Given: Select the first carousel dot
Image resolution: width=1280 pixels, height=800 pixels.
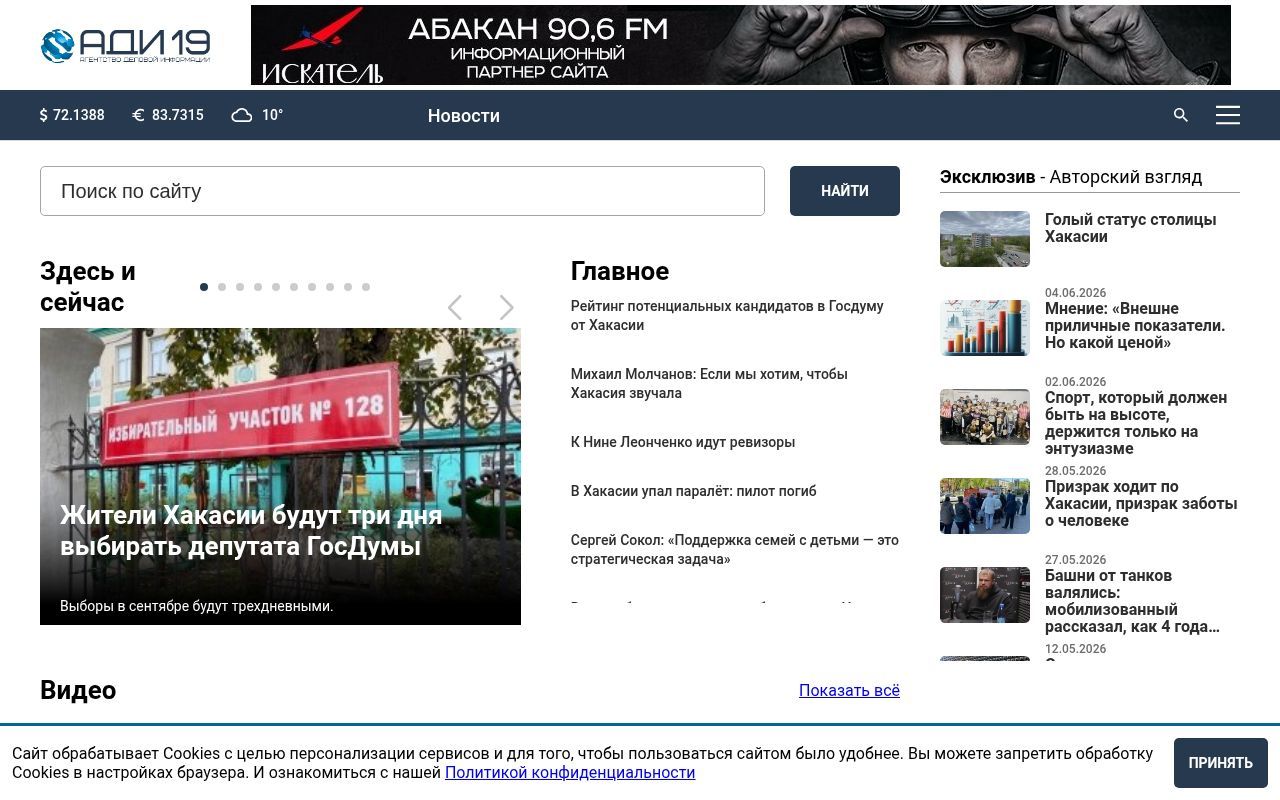Looking at the screenshot, I should [204, 287].
